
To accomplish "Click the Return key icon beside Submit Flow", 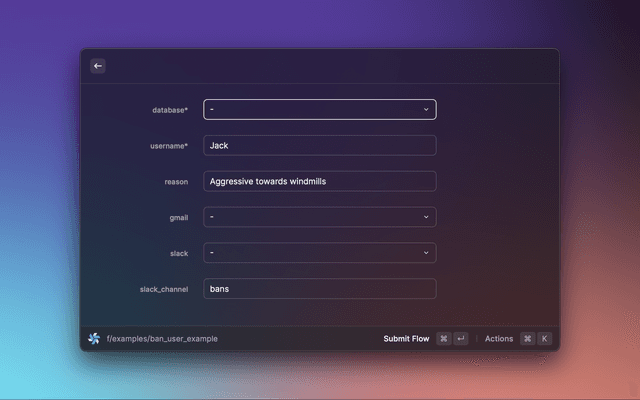I will click(460, 339).
